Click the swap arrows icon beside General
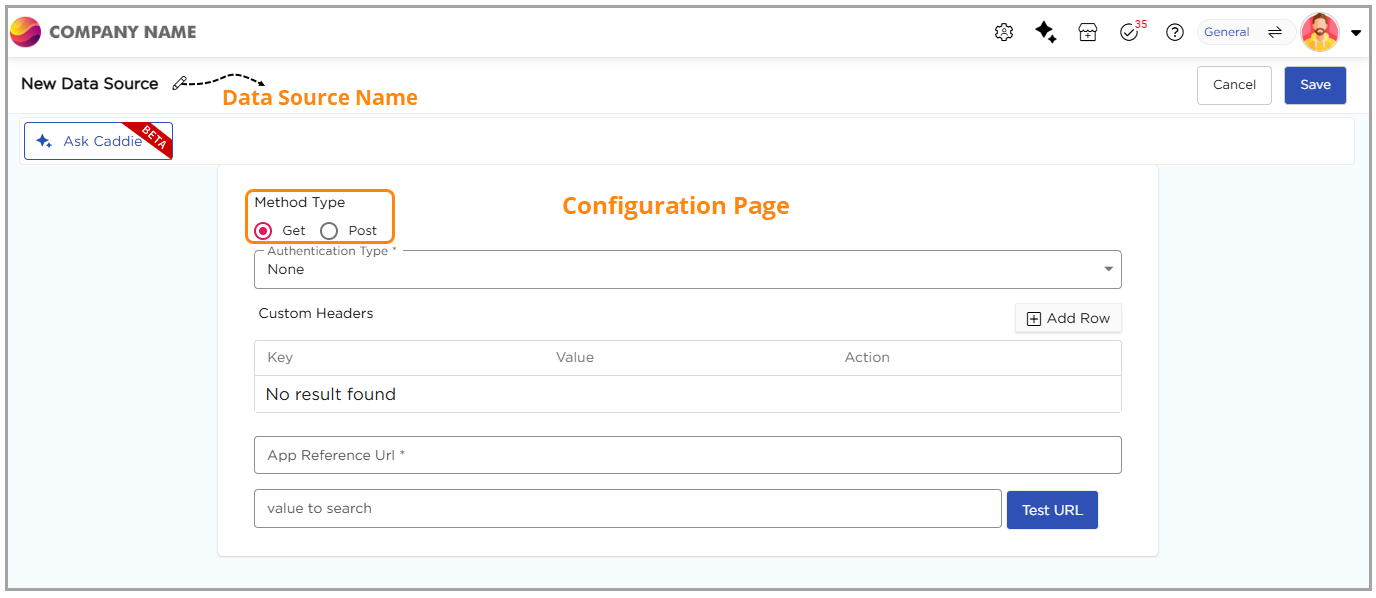The image size is (1376, 598). [1275, 32]
